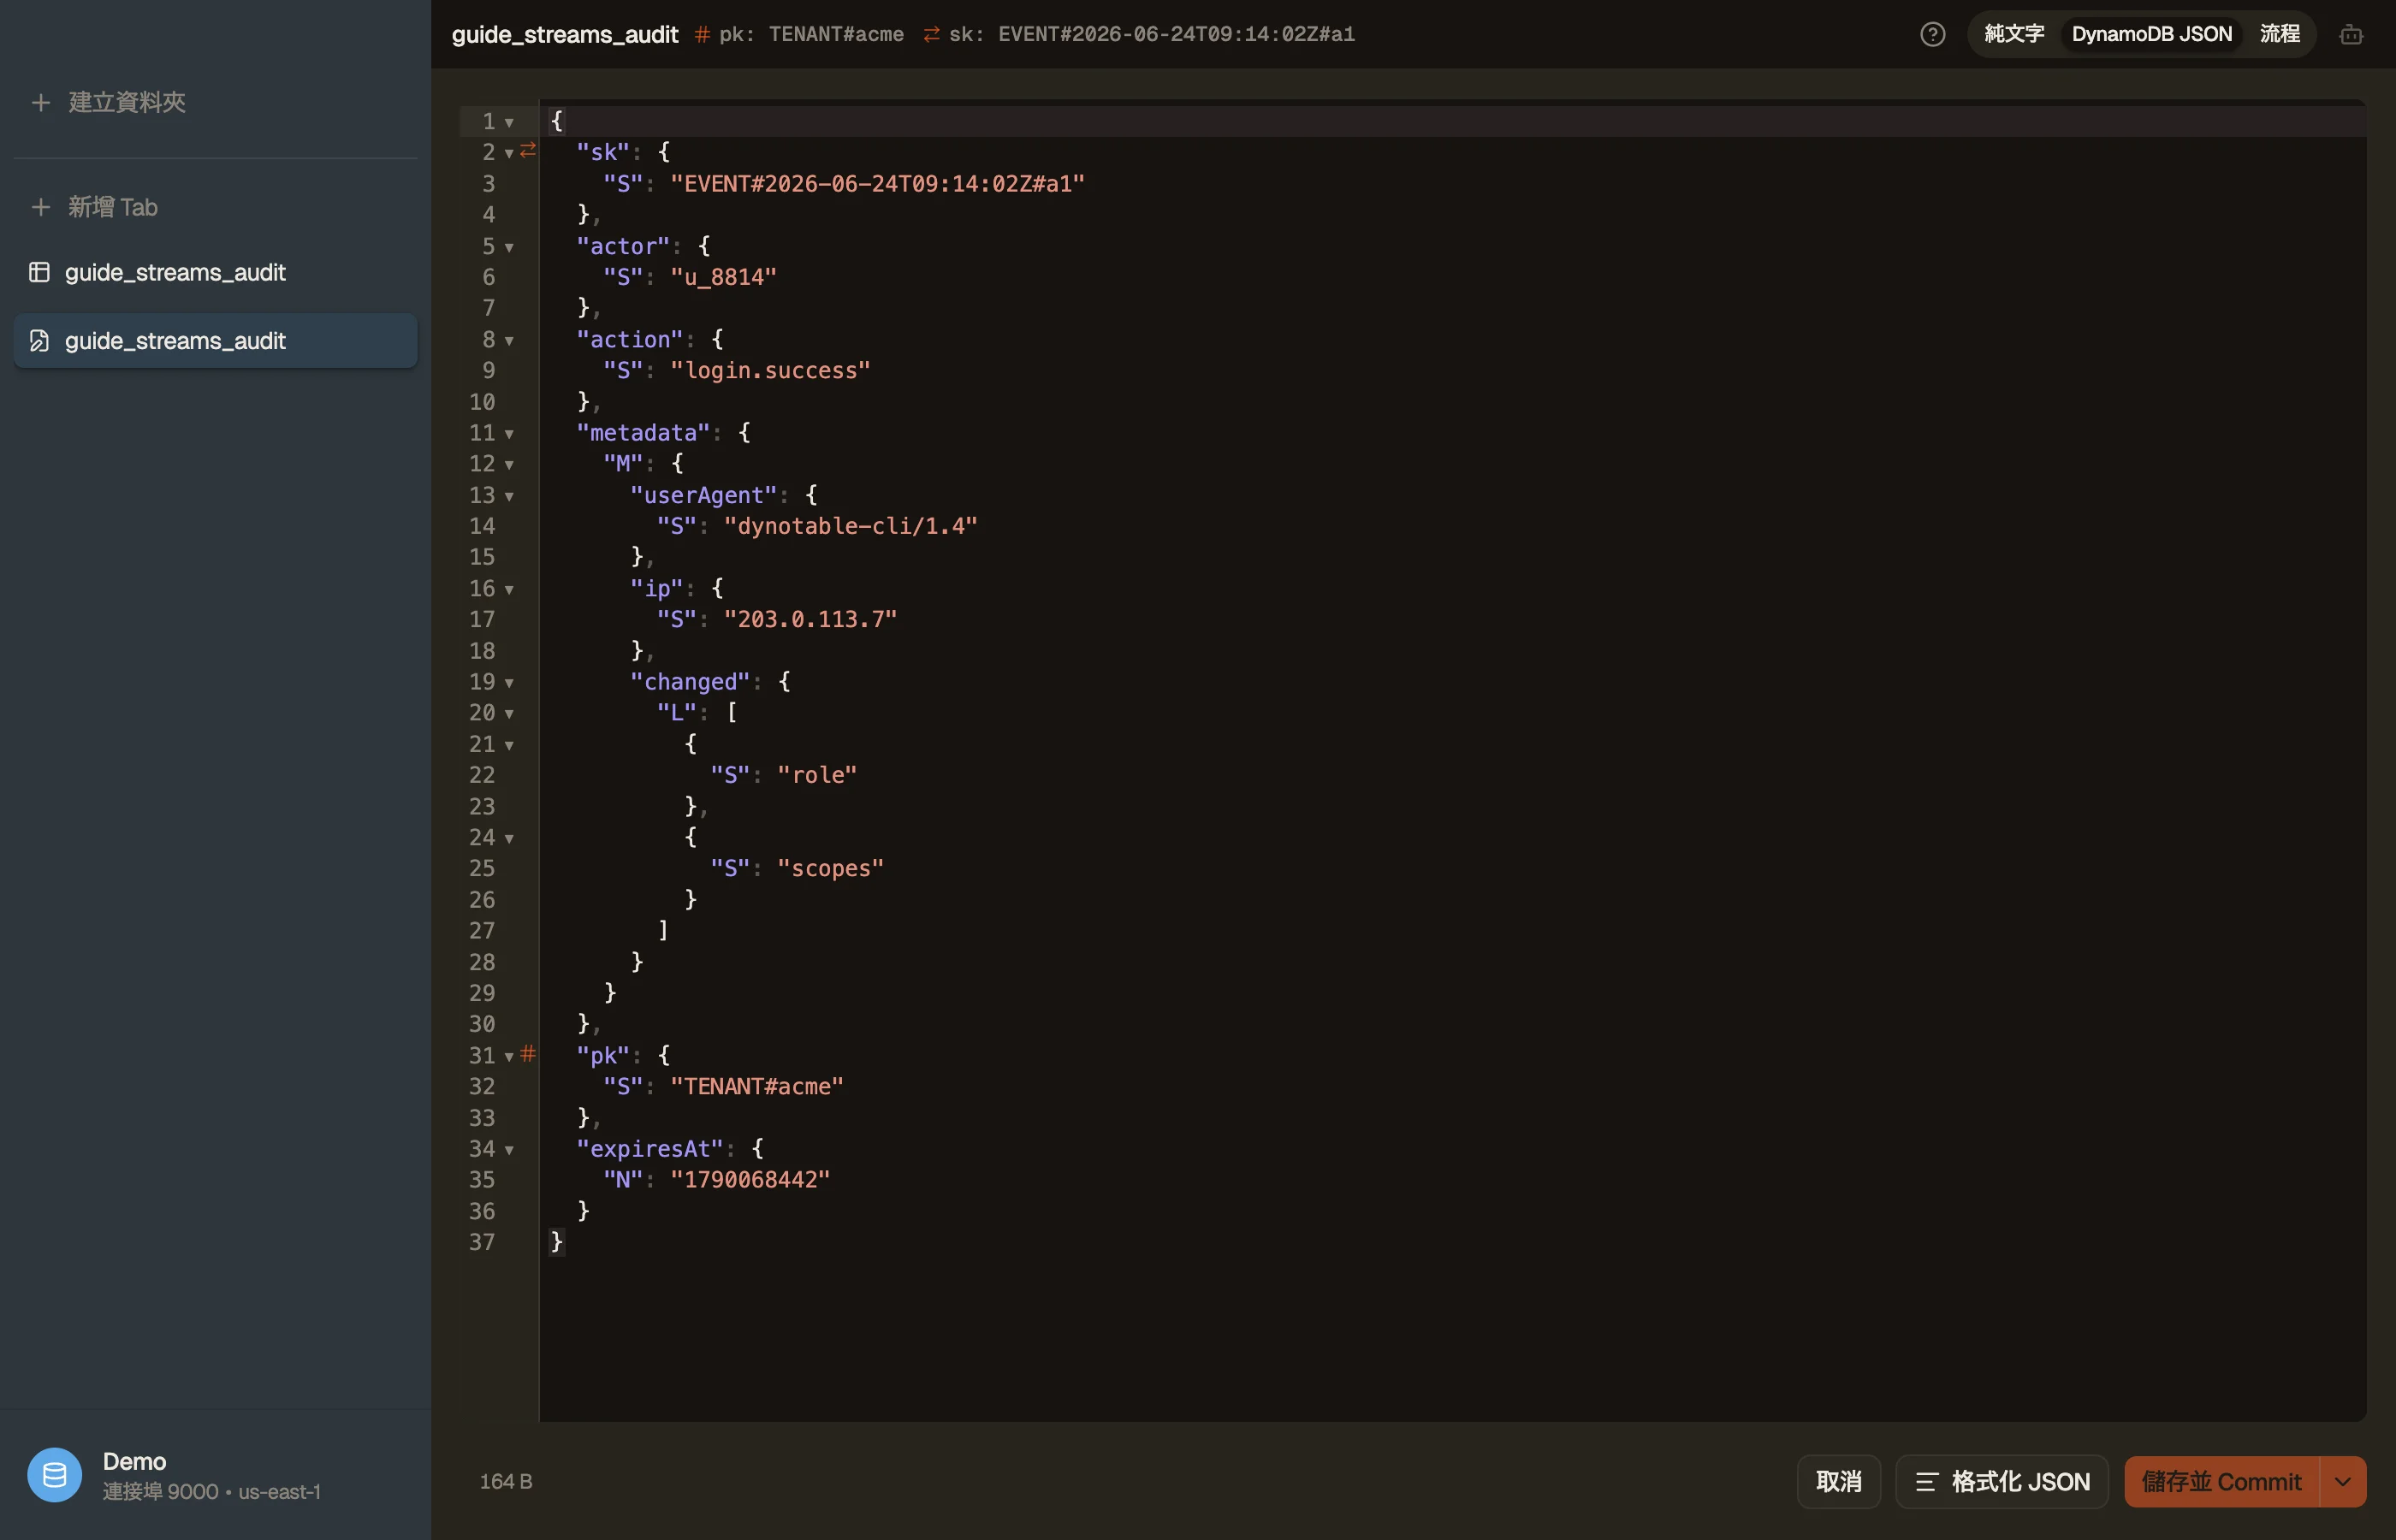Collapse the fold arrow on line 21
The image size is (2396, 1540).
509,745
